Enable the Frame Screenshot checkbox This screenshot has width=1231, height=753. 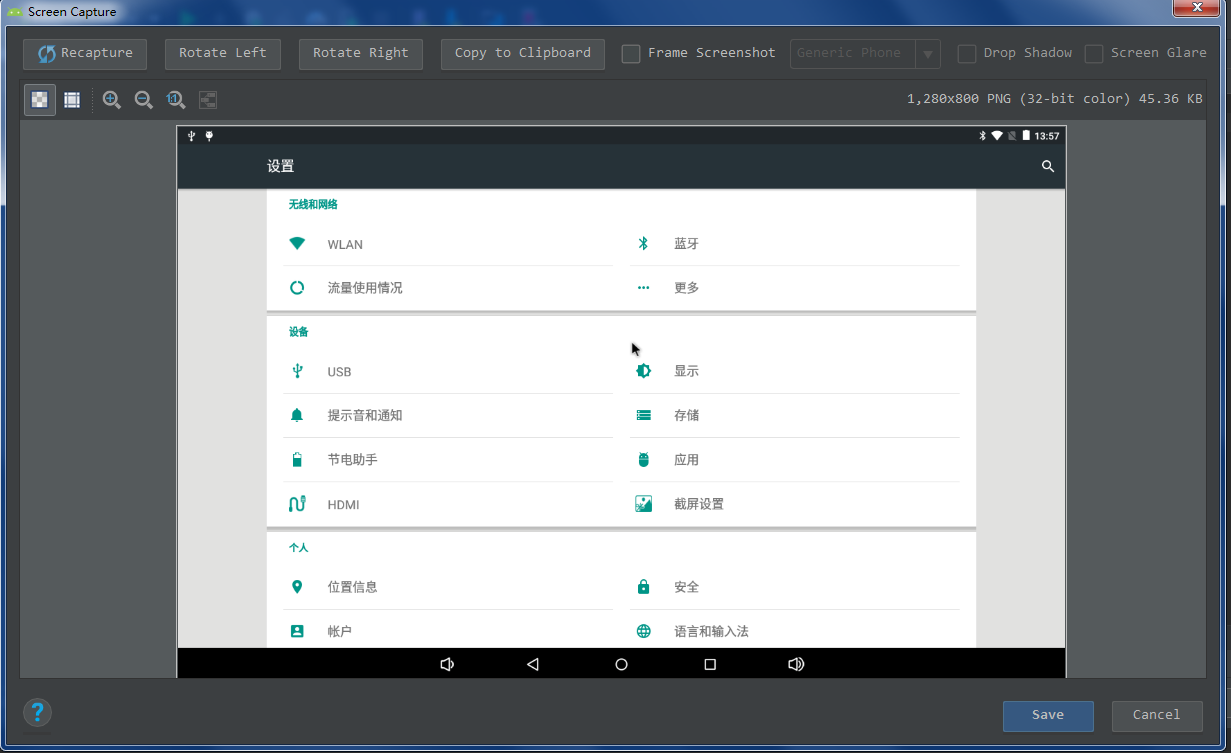631,53
